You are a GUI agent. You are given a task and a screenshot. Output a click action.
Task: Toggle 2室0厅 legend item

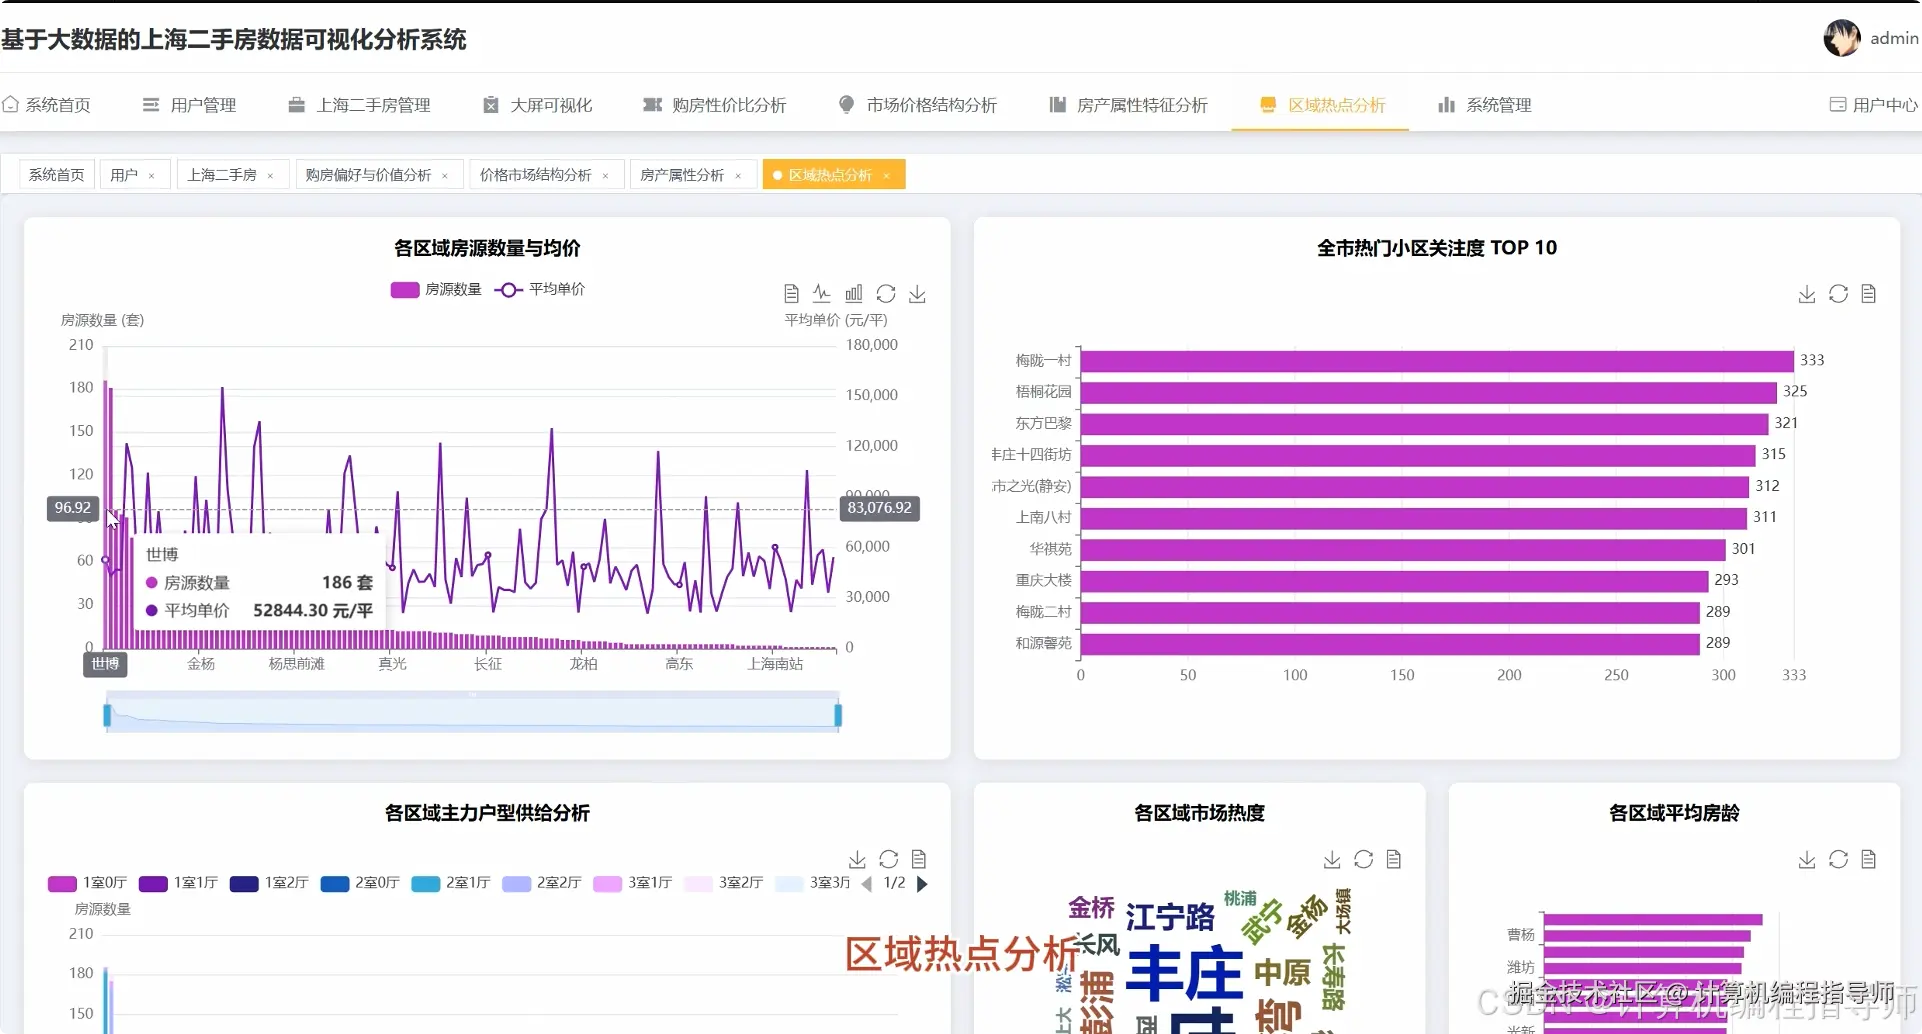pos(360,883)
